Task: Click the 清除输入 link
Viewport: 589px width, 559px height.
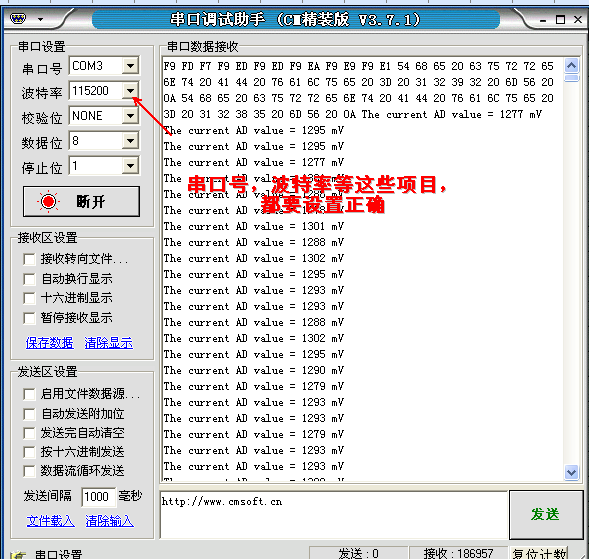Action: click(x=109, y=521)
